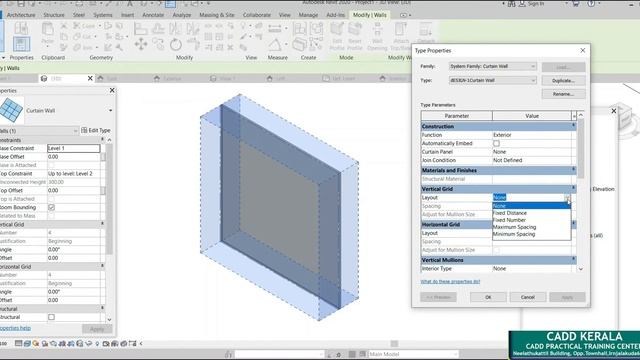This screenshot has height=360, width=640.
Task: Click OK in Type Properties
Action: tap(488, 297)
